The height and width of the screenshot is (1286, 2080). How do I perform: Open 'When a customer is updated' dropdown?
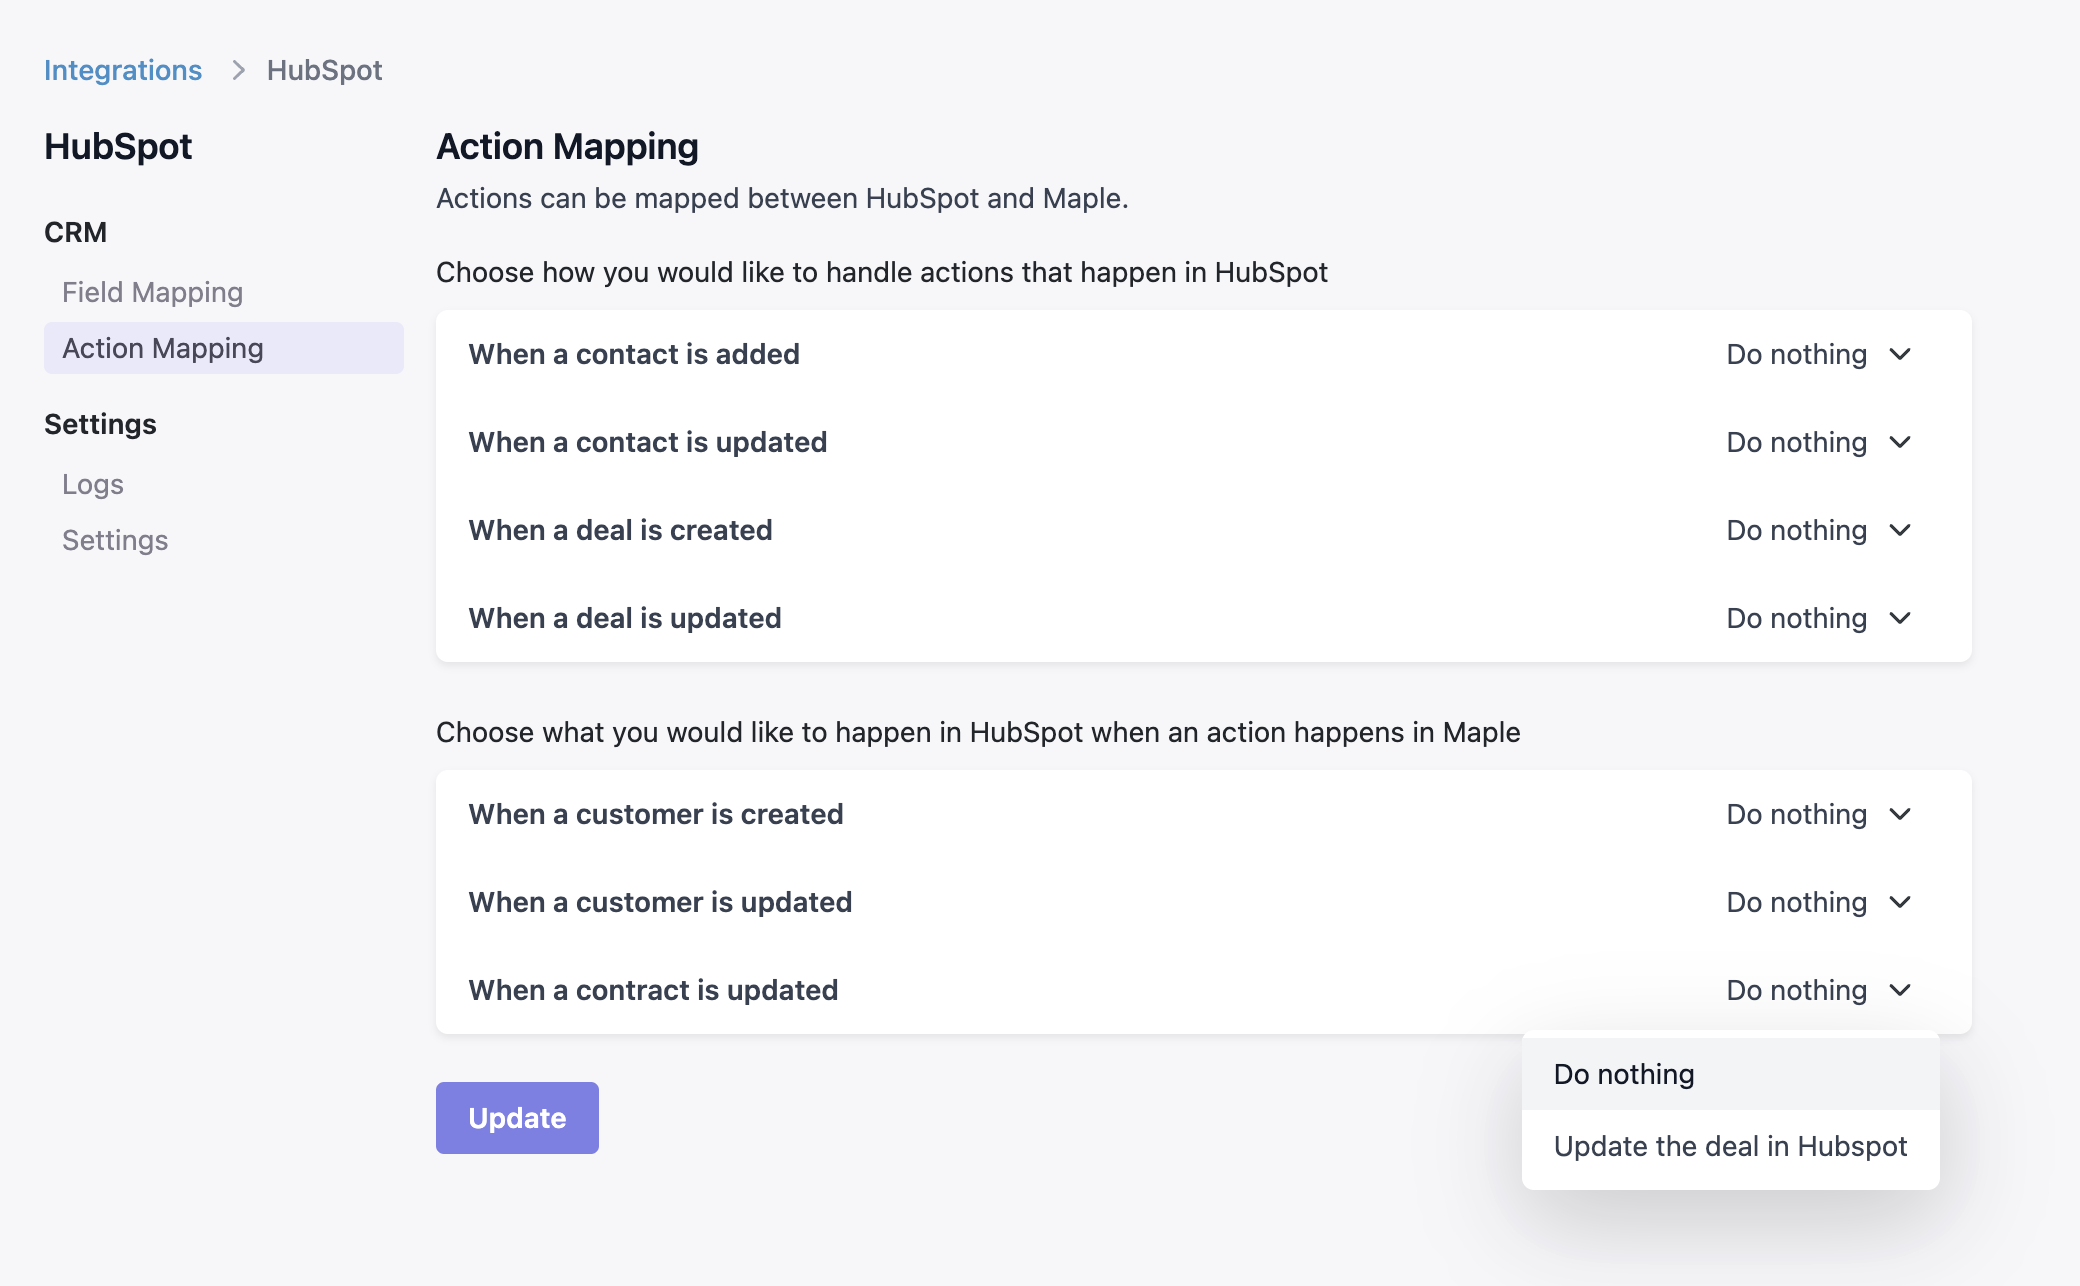[1797, 902]
